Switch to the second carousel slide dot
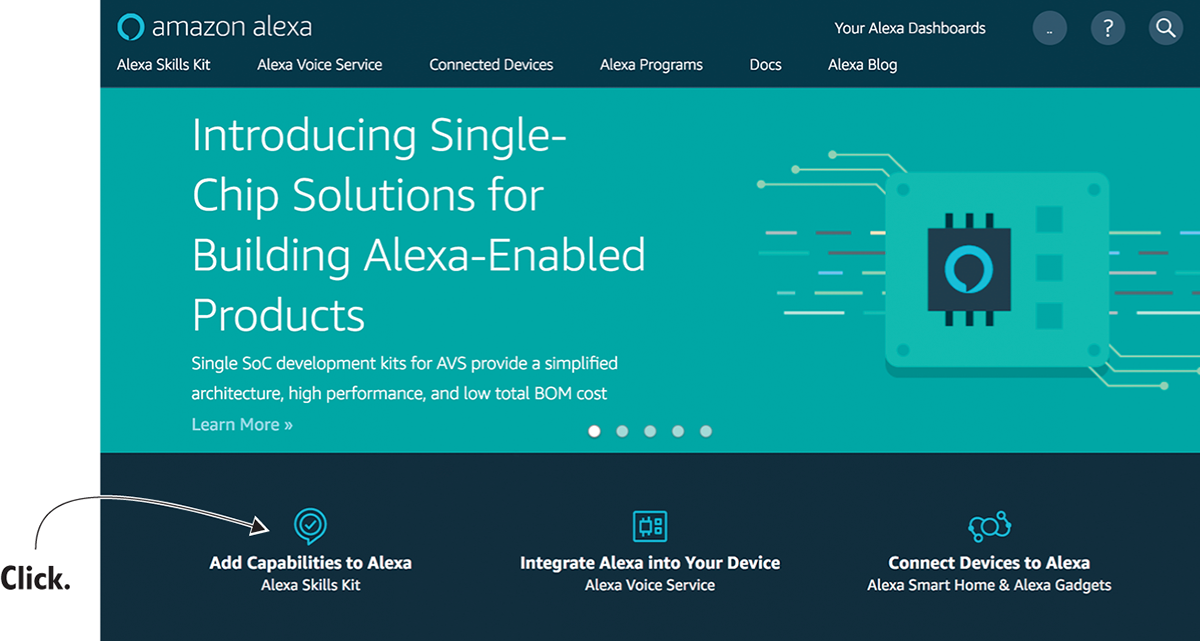1200x641 pixels. 622,431
